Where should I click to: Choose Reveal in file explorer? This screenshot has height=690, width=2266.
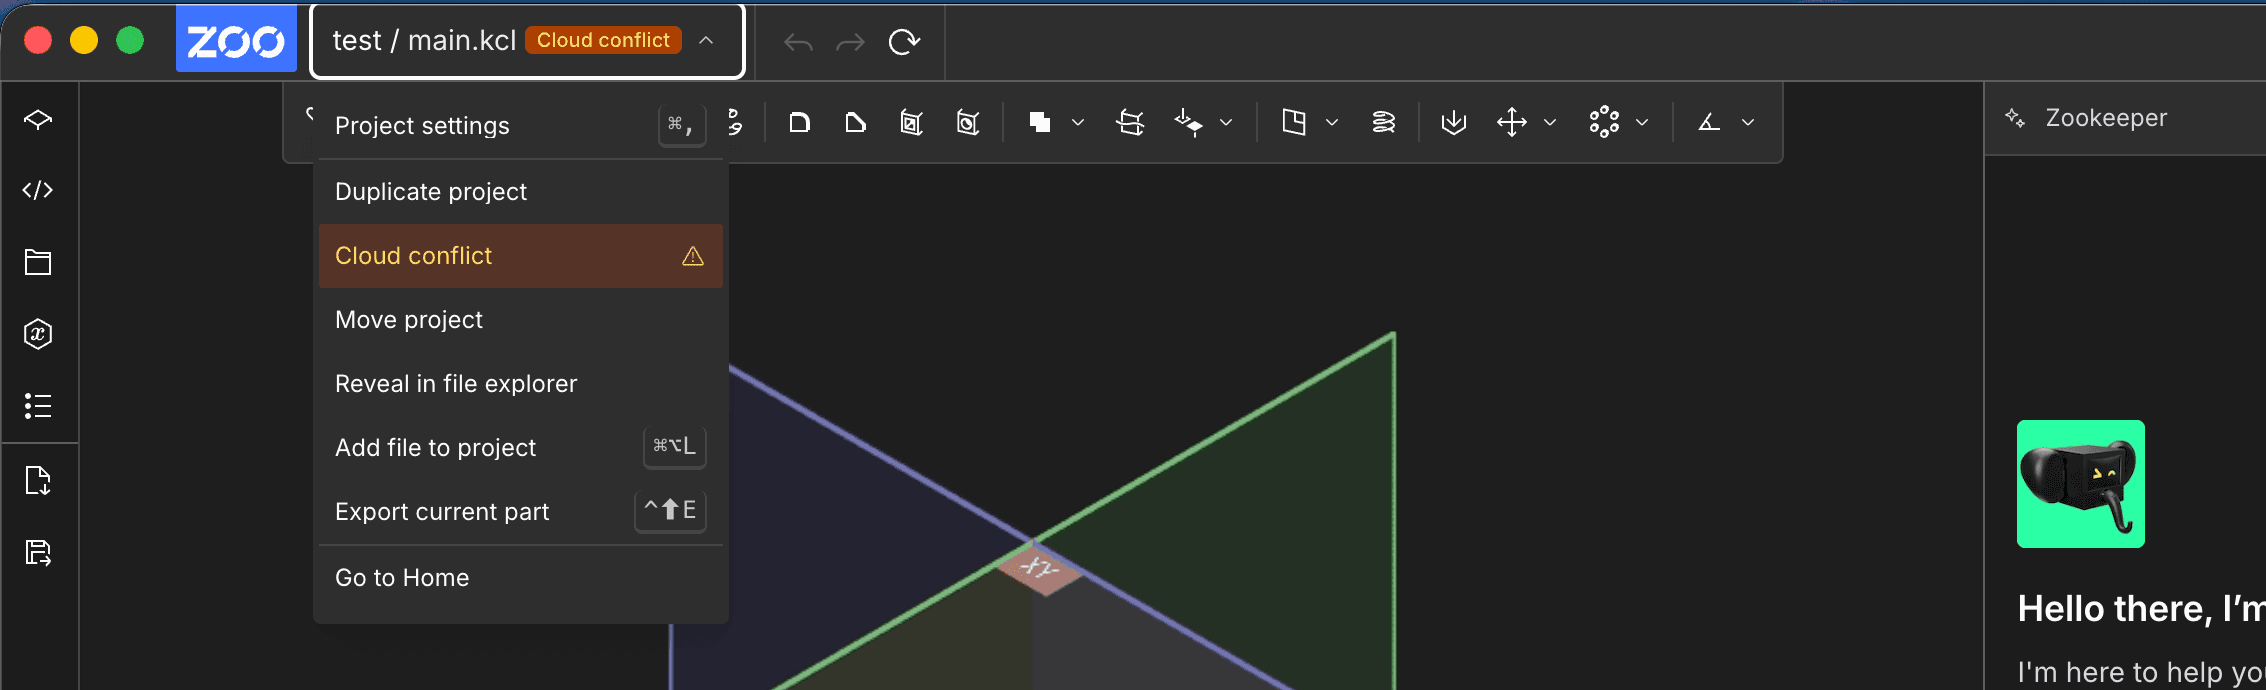click(x=521, y=384)
